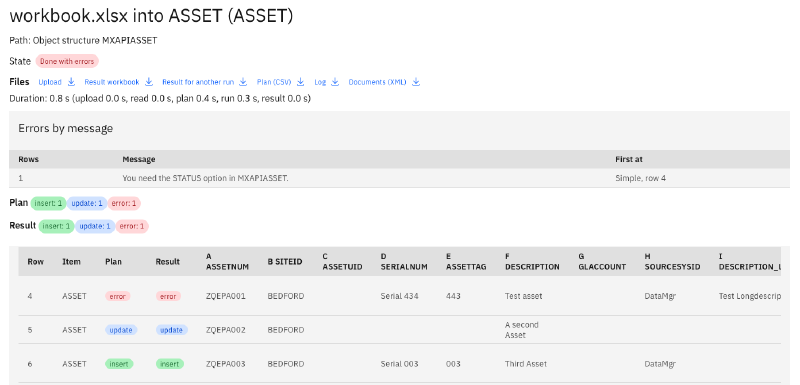Screen dimensions: 800x385
Task: Click the 'E ASSETTAG' column header
Action: coord(466,262)
